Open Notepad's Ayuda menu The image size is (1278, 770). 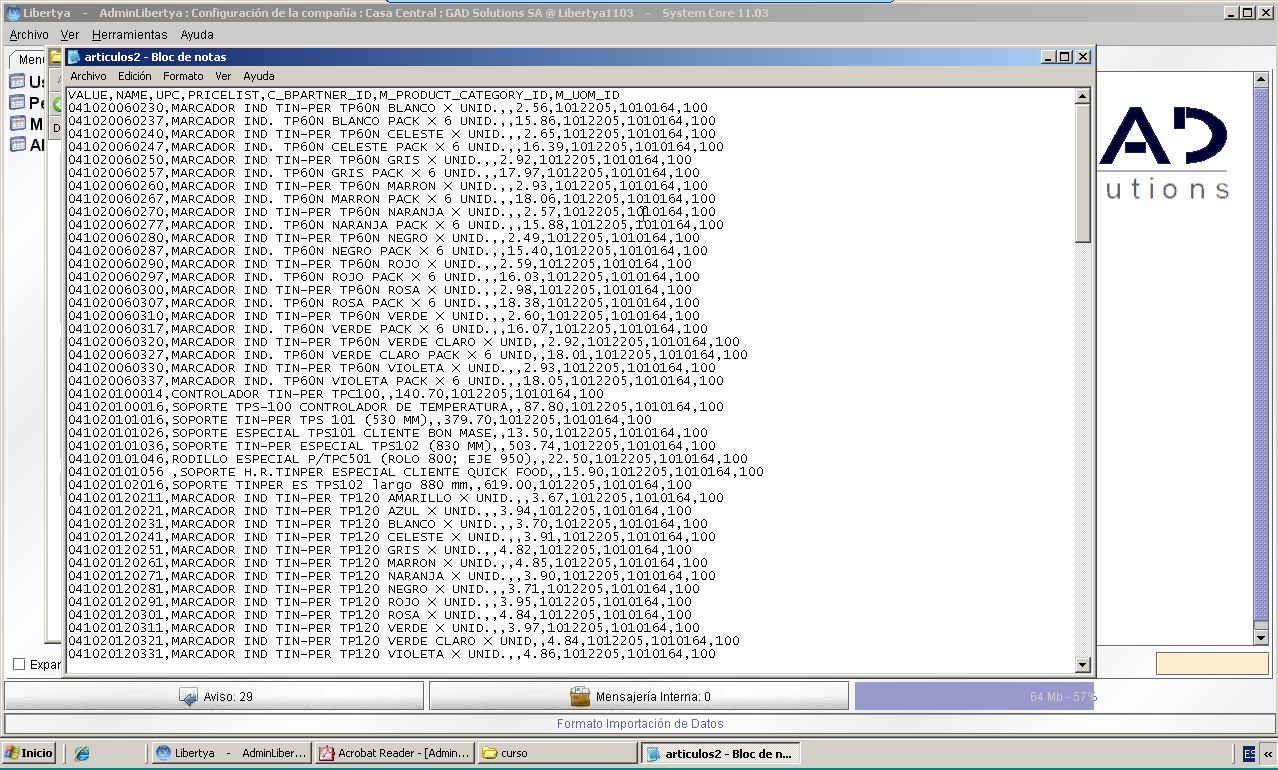[x=259, y=76]
